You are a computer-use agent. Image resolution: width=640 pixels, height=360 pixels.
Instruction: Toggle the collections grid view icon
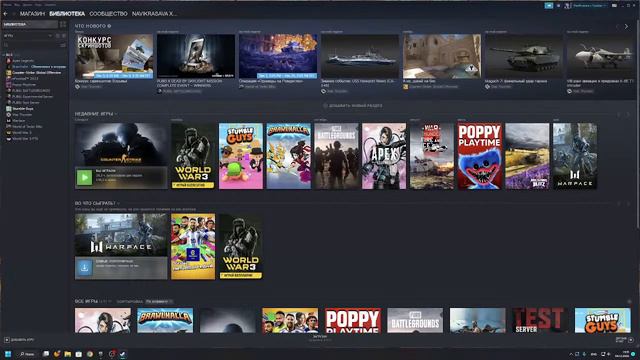[63, 24]
